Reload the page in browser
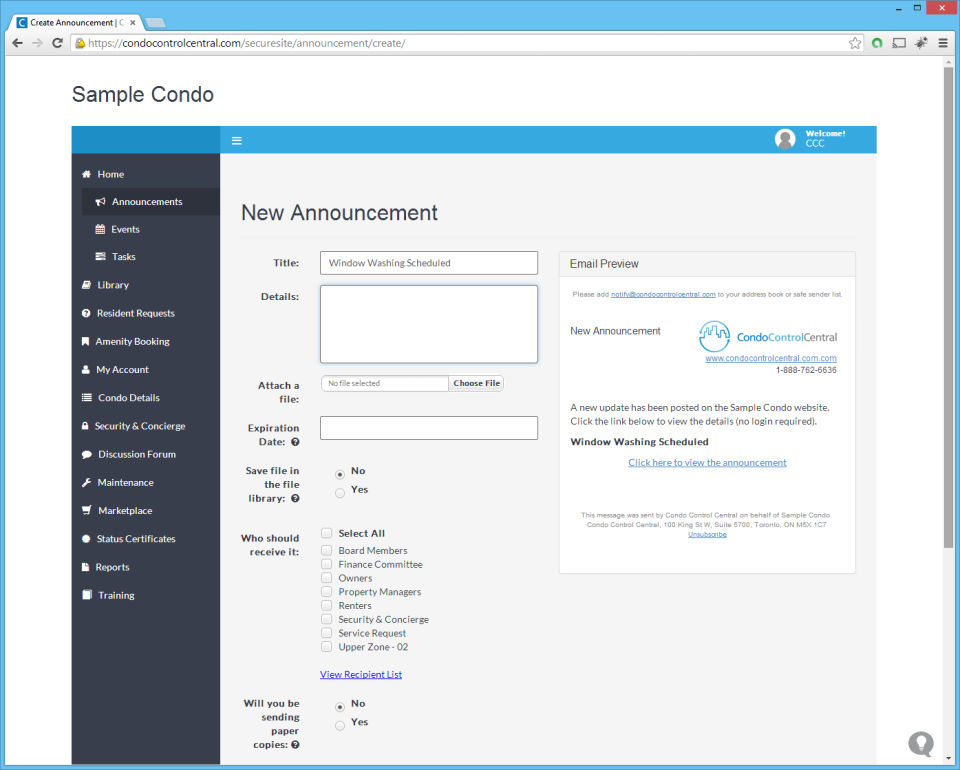 pos(57,43)
